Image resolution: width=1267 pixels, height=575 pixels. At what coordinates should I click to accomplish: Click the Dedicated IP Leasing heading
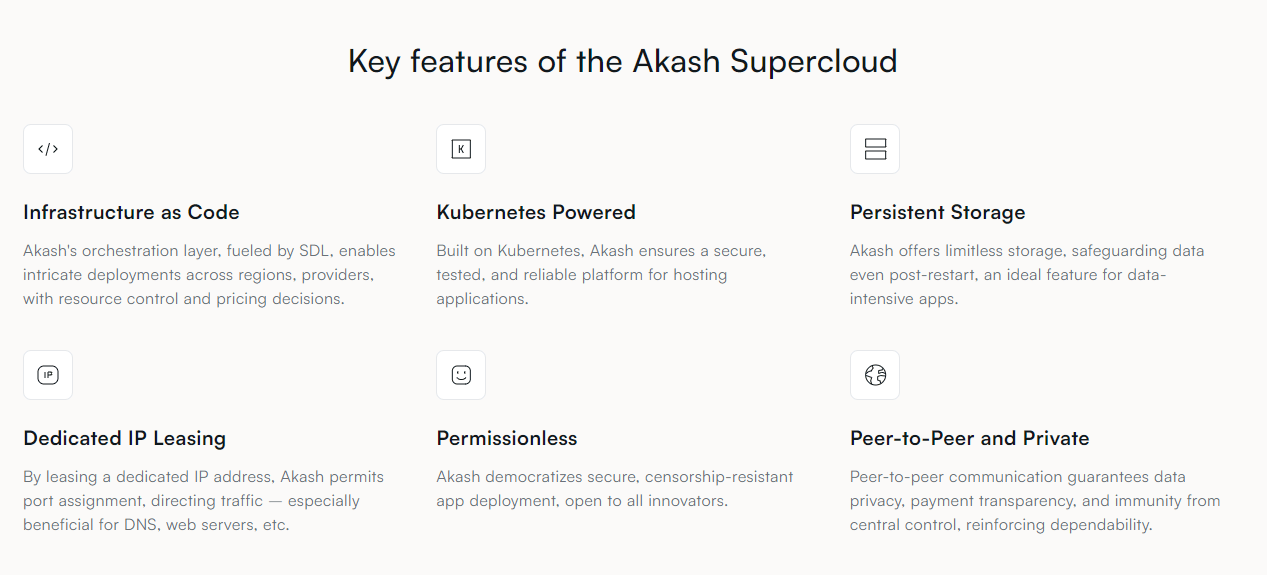click(125, 438)
